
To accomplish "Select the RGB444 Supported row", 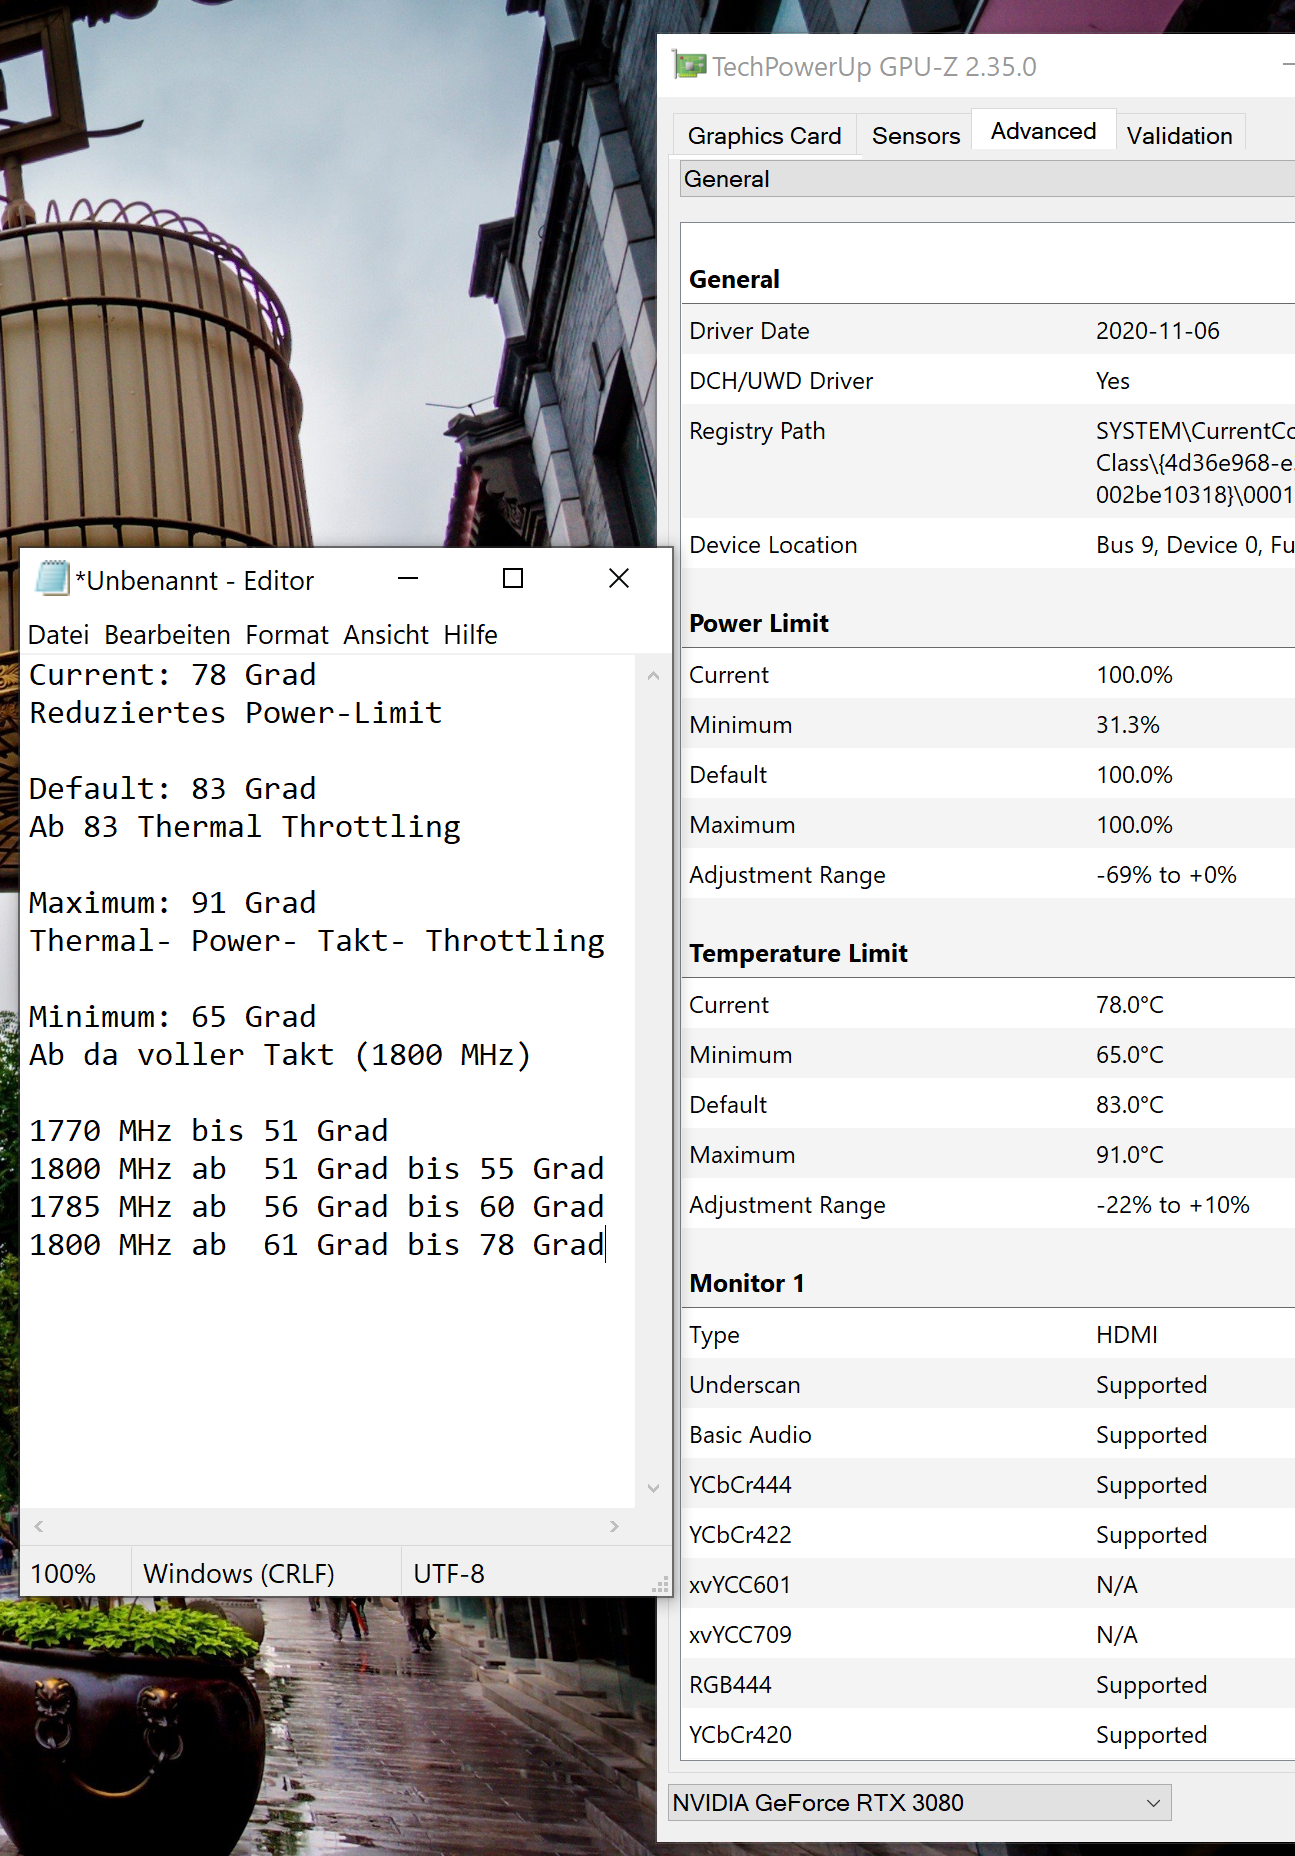I will click(988, 1685).
